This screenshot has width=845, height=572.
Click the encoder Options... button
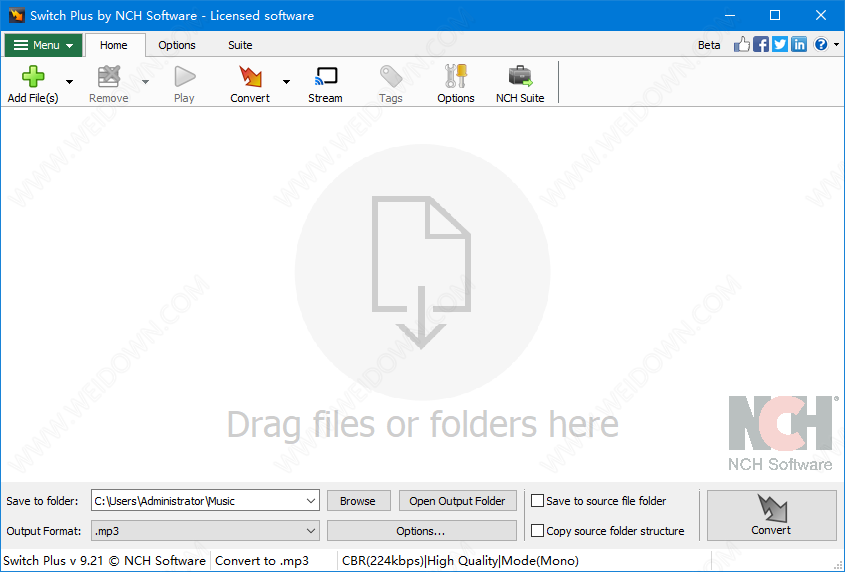point(421,531)
